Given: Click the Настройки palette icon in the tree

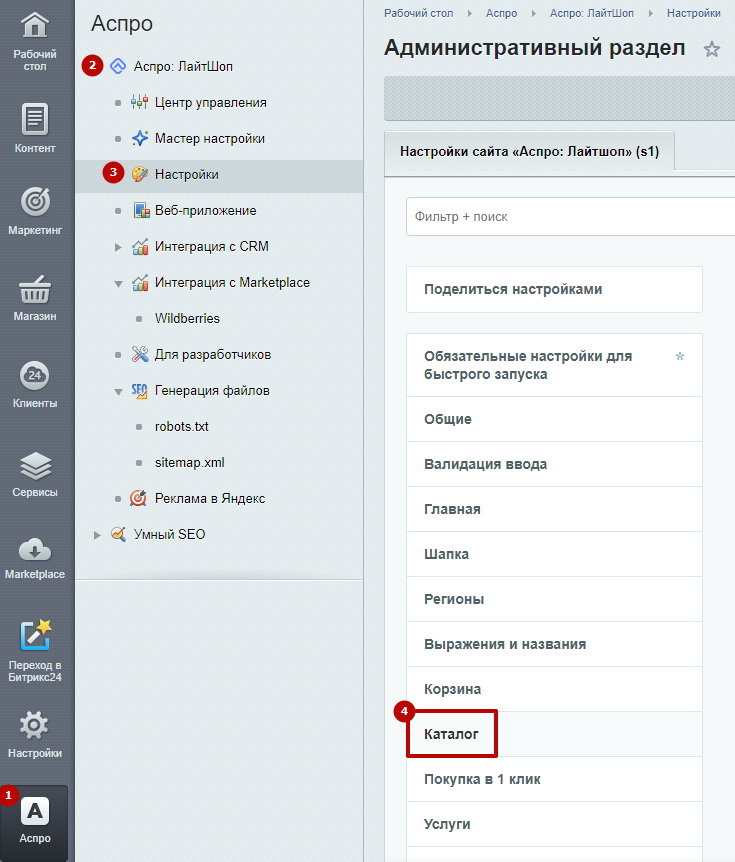Looking at the screenshot, I should [140, 174].
